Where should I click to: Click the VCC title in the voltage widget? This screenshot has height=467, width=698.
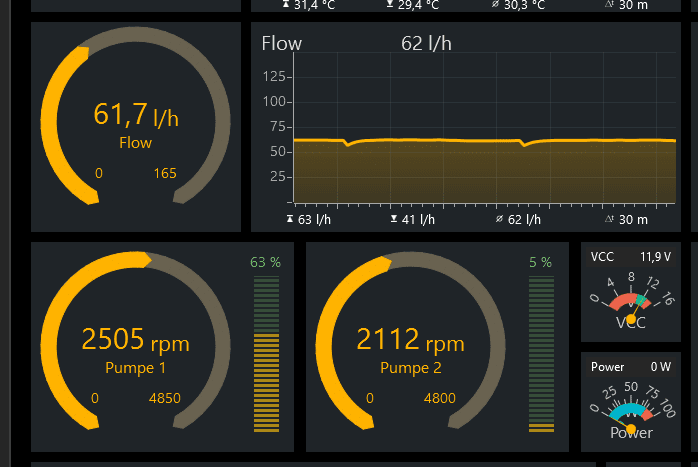click(x=602, y=257)
